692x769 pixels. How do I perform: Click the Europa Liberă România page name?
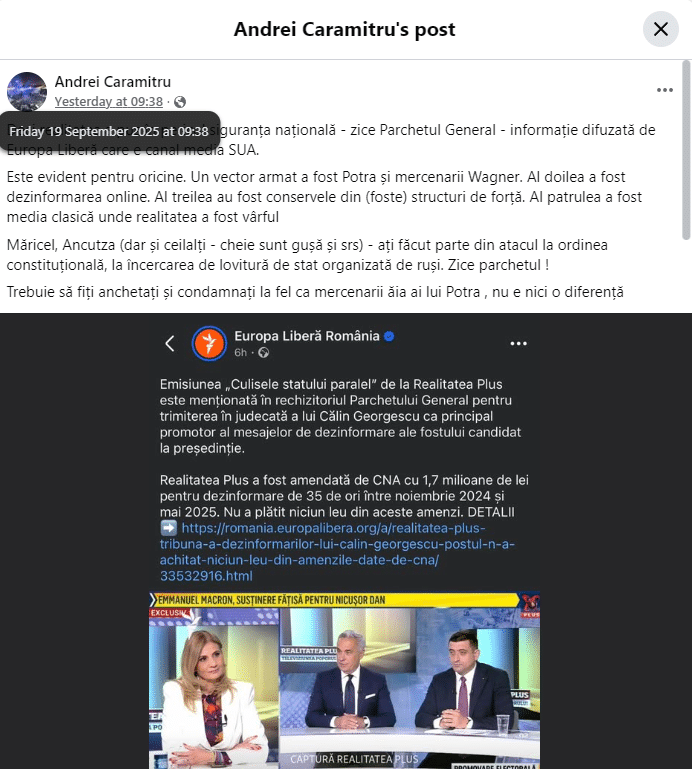point(307,336)
